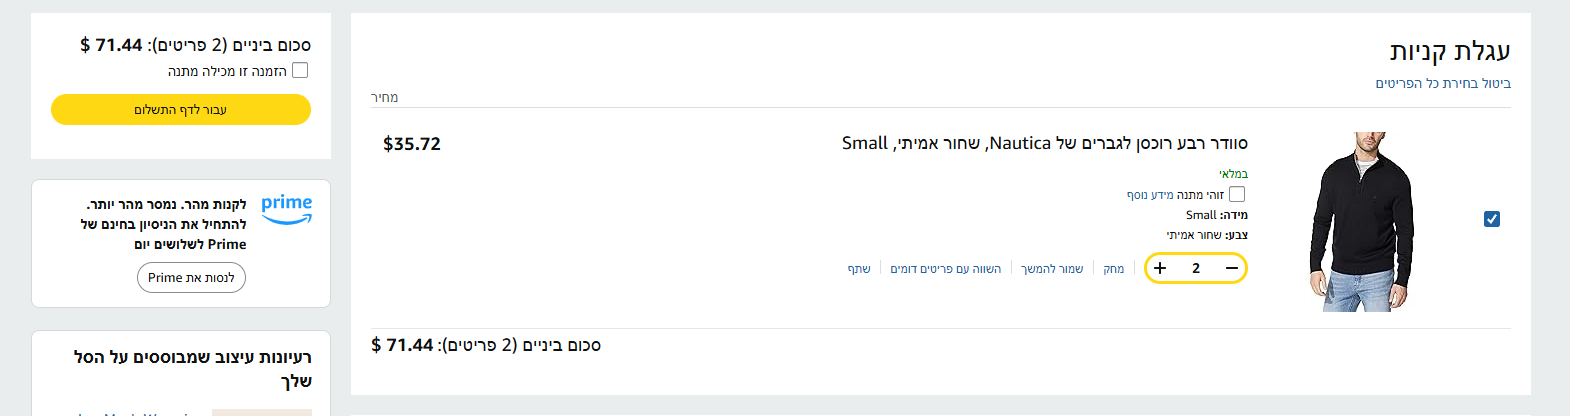Viewport: 1570px width, 416px height.
Task: Click the minus icon to decrease quantity
Action: point(1232,268)
